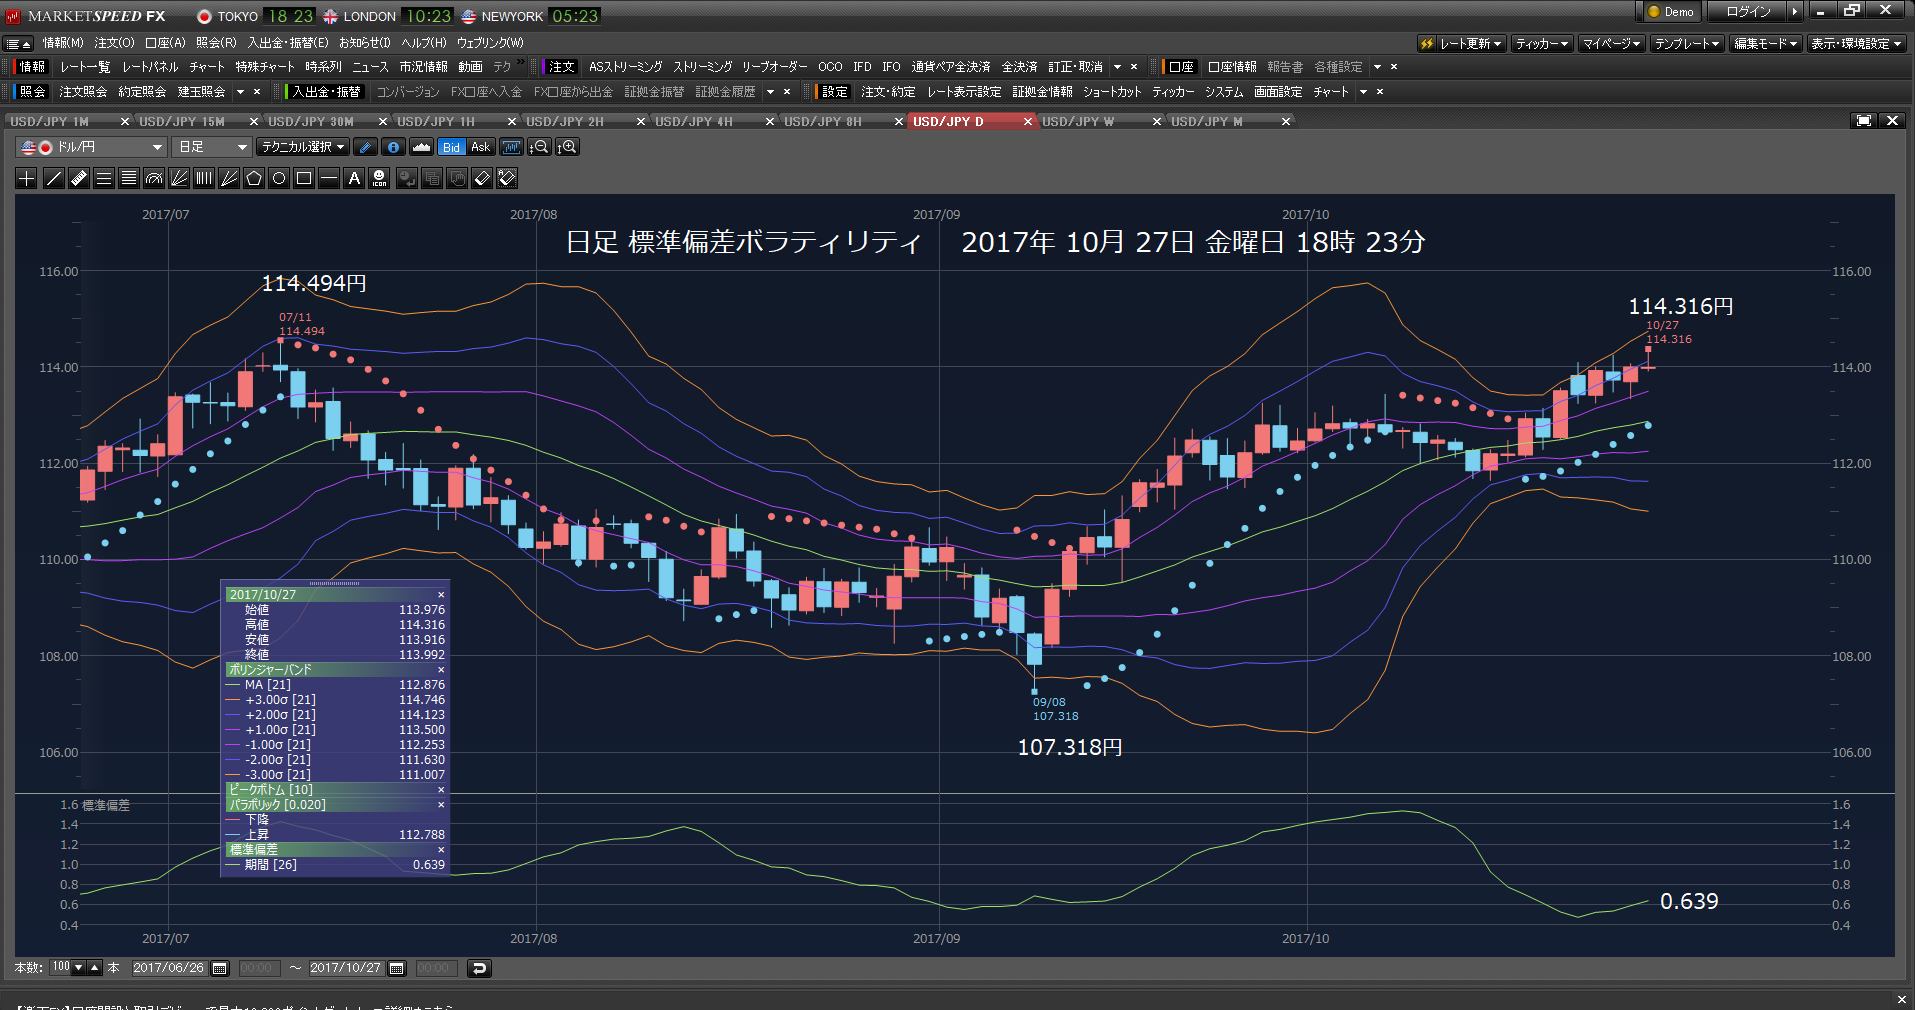Close the USD/JPY D tab
Viewport: 1915px width, 1010px height.
click(x=1027, y=121)
